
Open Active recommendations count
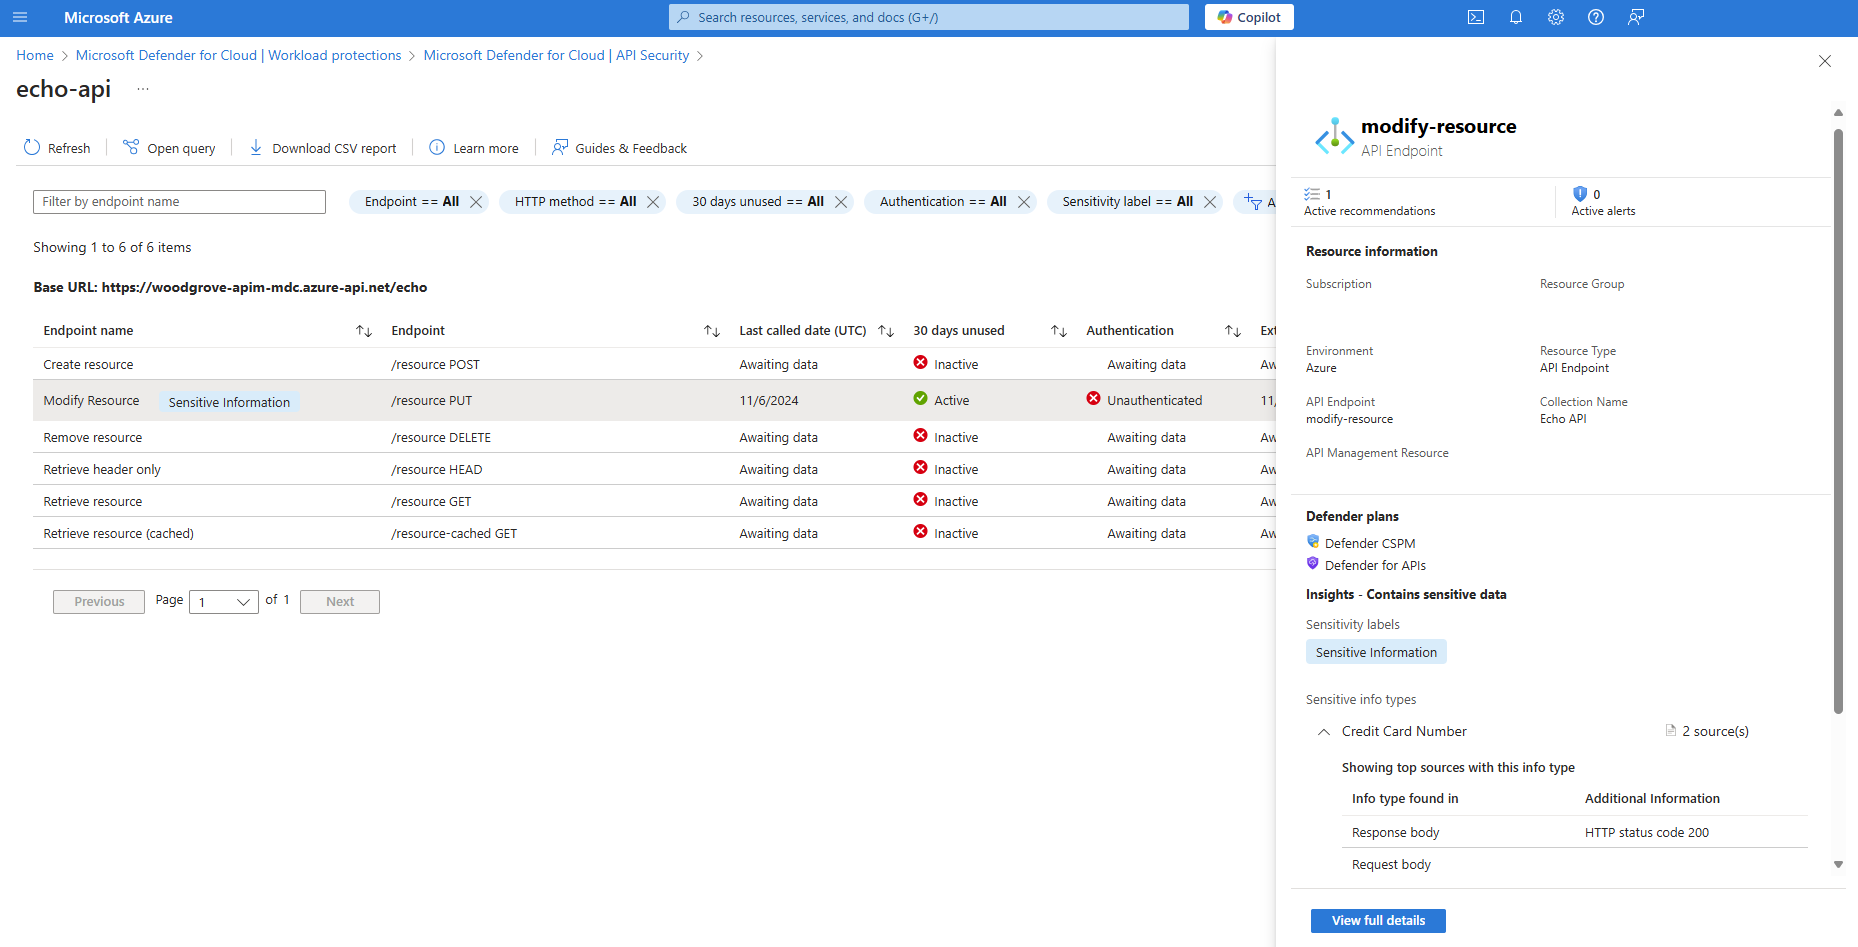click(1369, 202)
